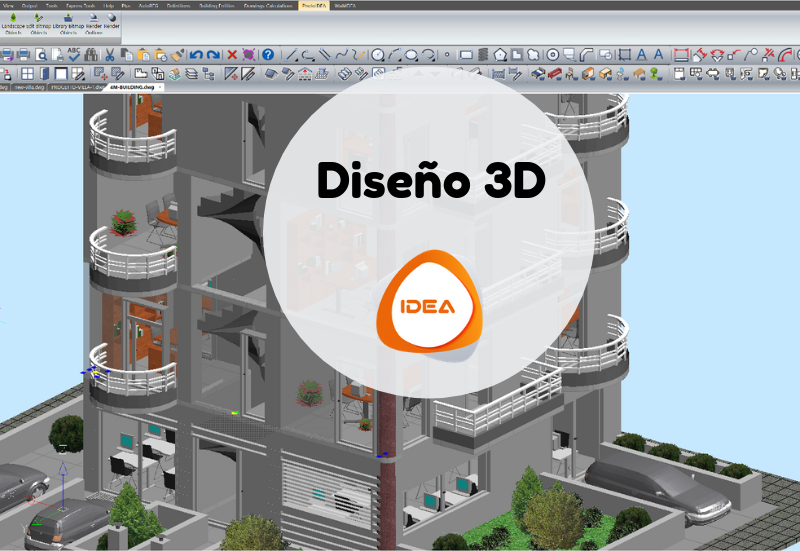
Task: Open the Building Entities menu tab
Action: click(x=216, y=6)
